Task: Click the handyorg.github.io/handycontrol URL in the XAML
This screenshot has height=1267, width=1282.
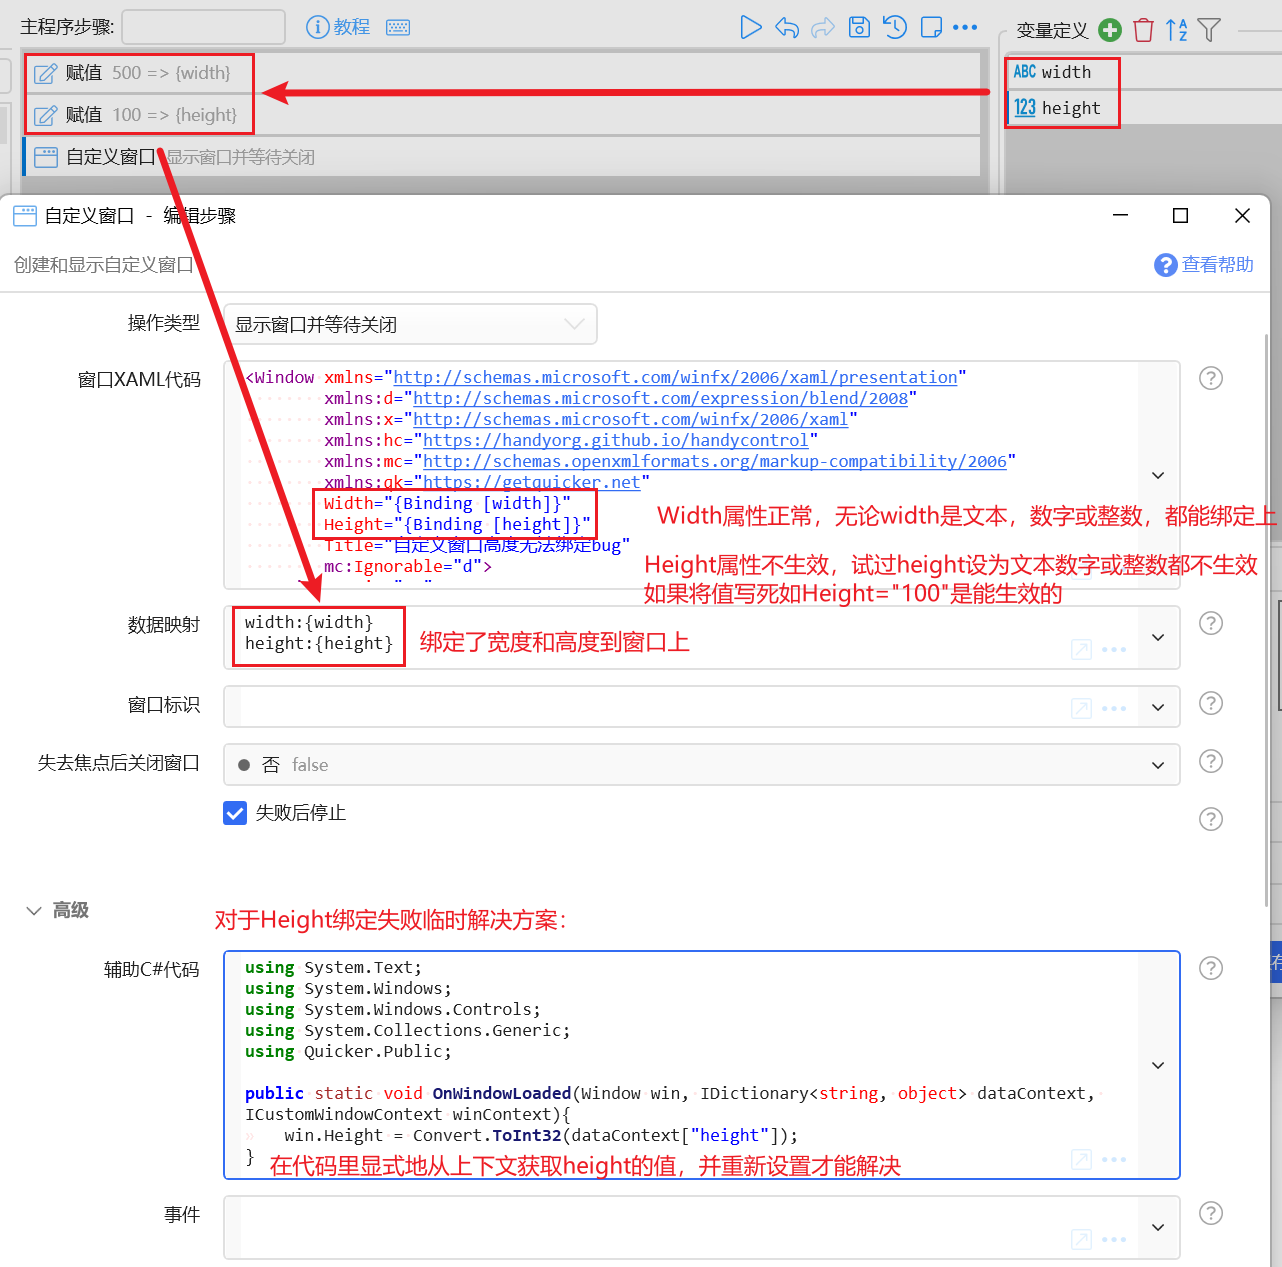Action: pos(615,440)
